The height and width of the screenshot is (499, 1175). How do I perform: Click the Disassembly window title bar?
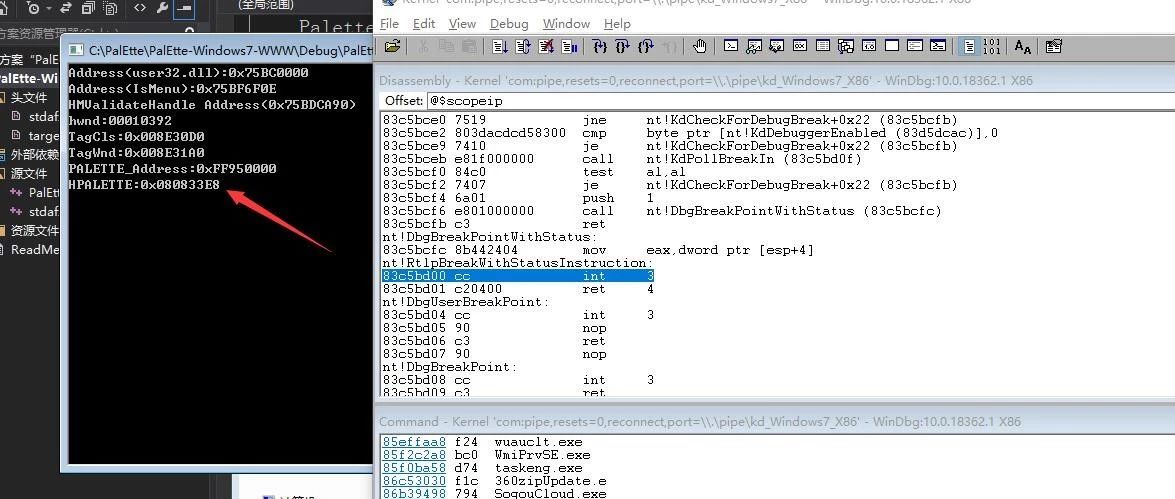[776, 80]
